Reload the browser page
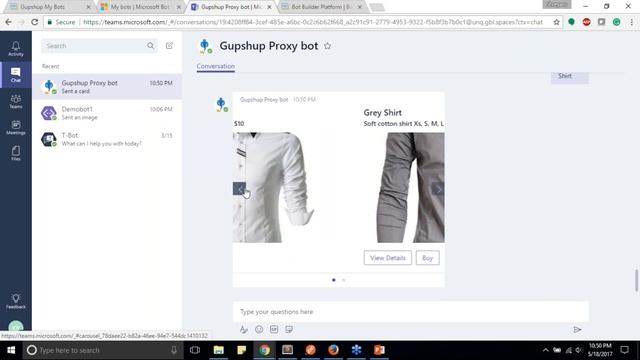640x360 pixels. coord(35,22)
